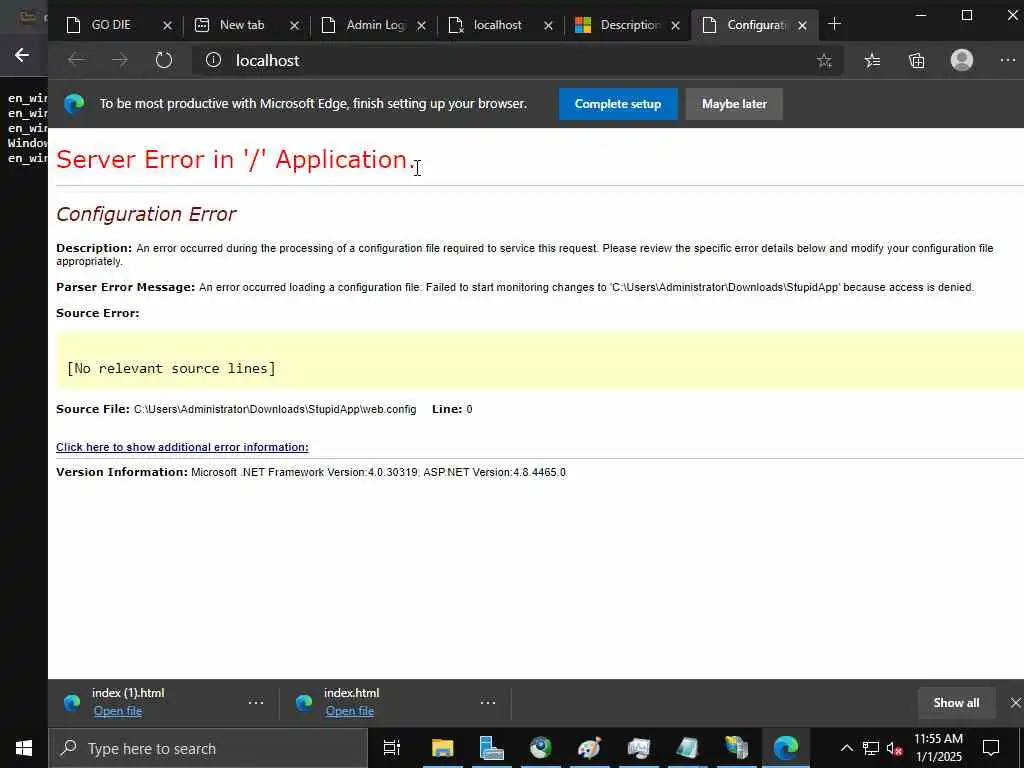The image size is (1024, 768).
Task: Open the browser profile avatar
Action: coord(961,60)
